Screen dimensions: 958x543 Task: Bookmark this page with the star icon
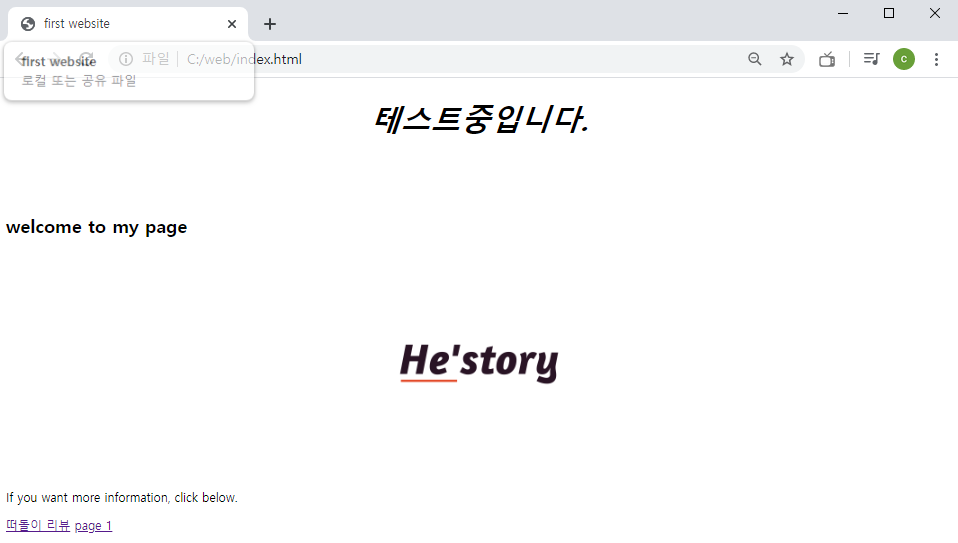pyautogui.click(x=787, y=59)
